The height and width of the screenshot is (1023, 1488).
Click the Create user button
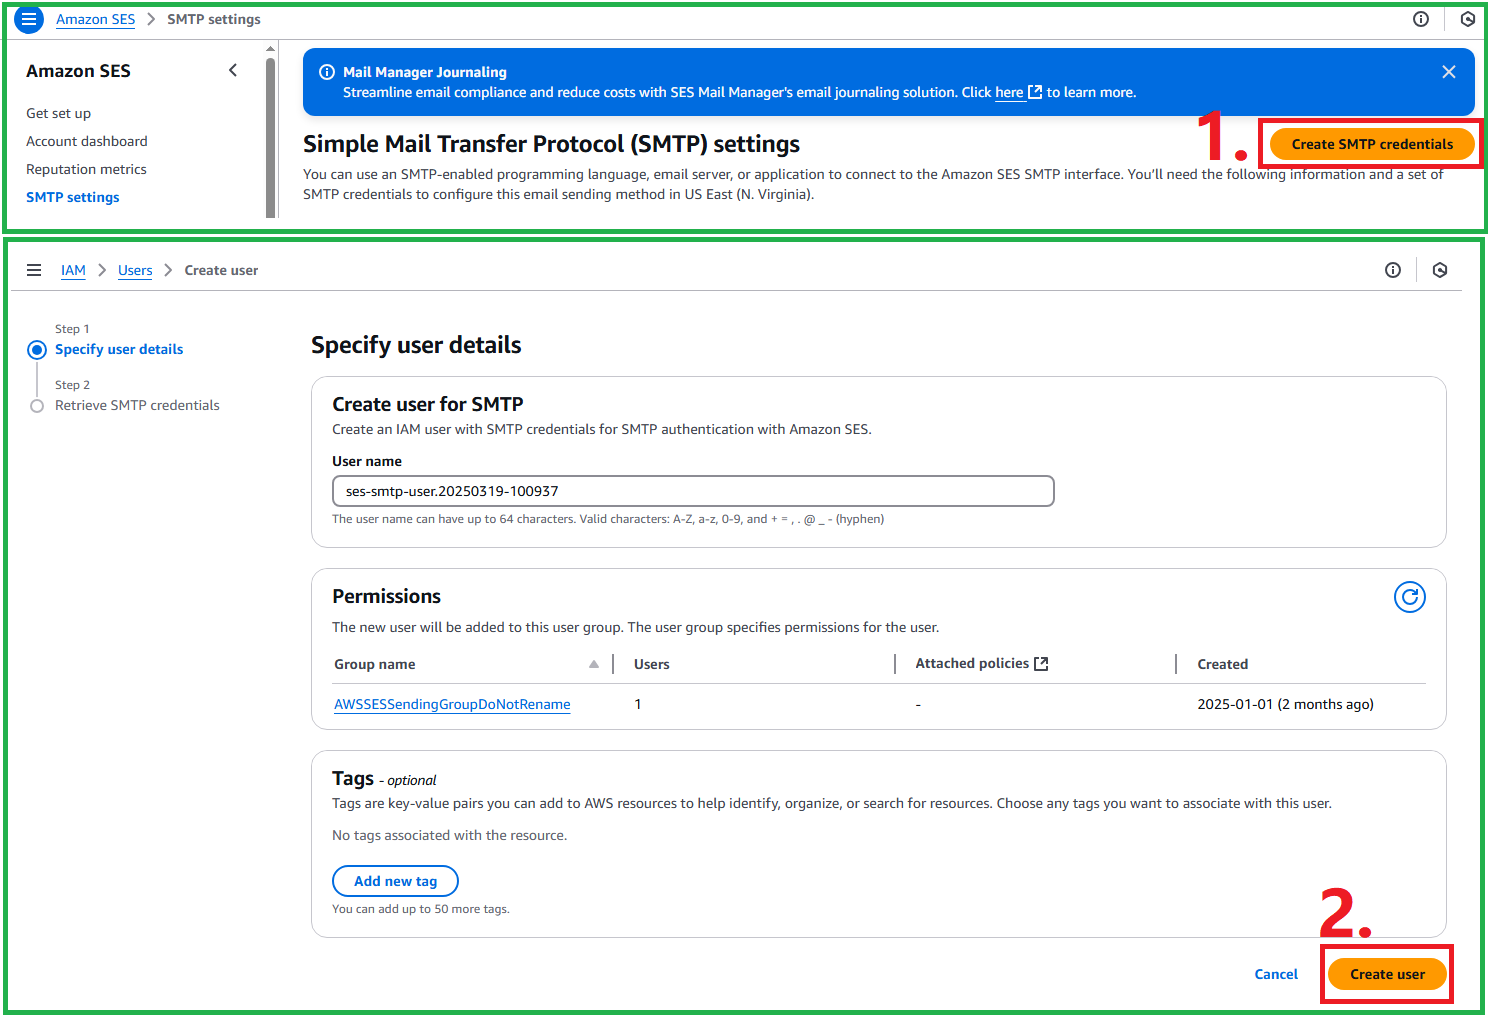[x=1387, y=974]
